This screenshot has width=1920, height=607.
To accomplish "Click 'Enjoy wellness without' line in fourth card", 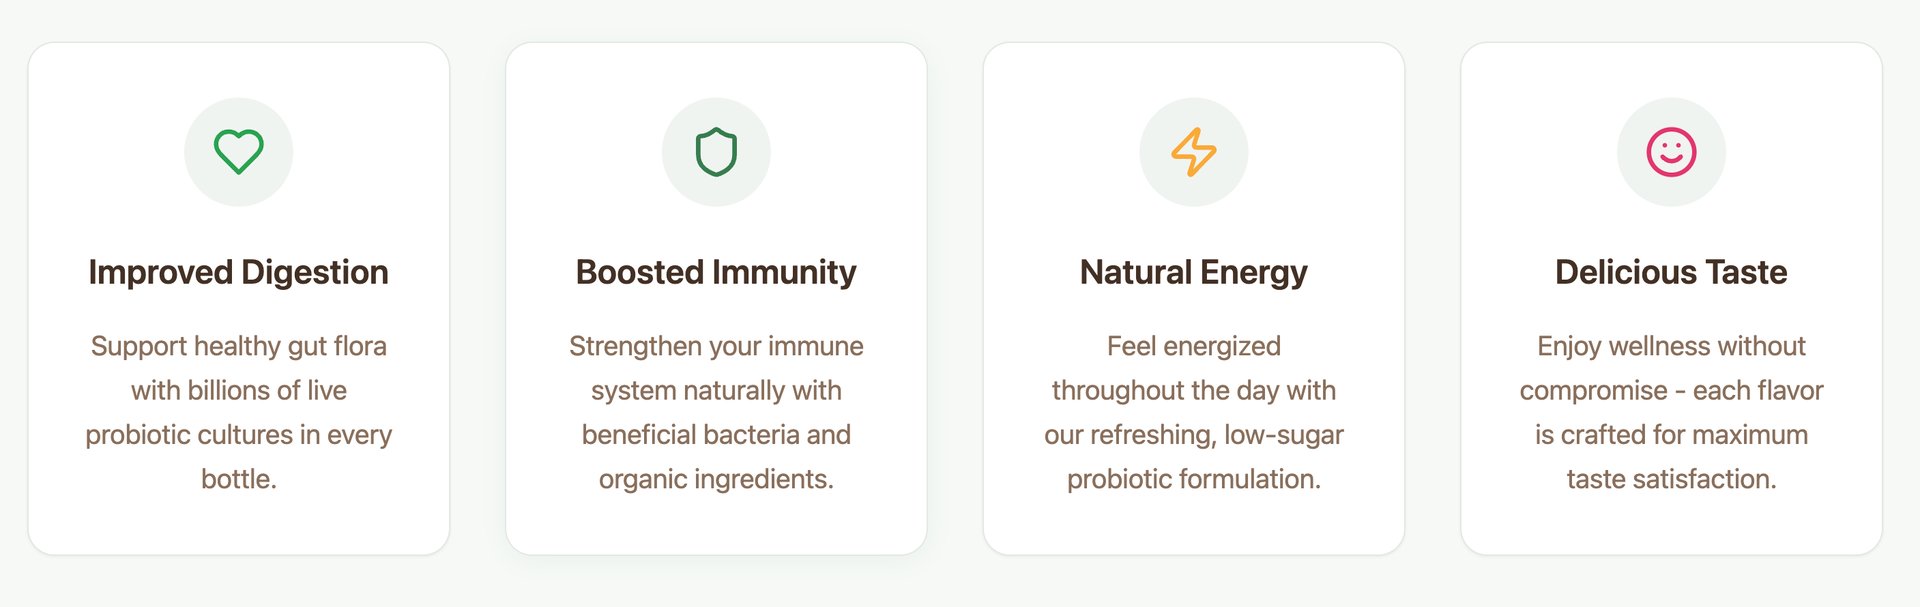I will 1672,347.
